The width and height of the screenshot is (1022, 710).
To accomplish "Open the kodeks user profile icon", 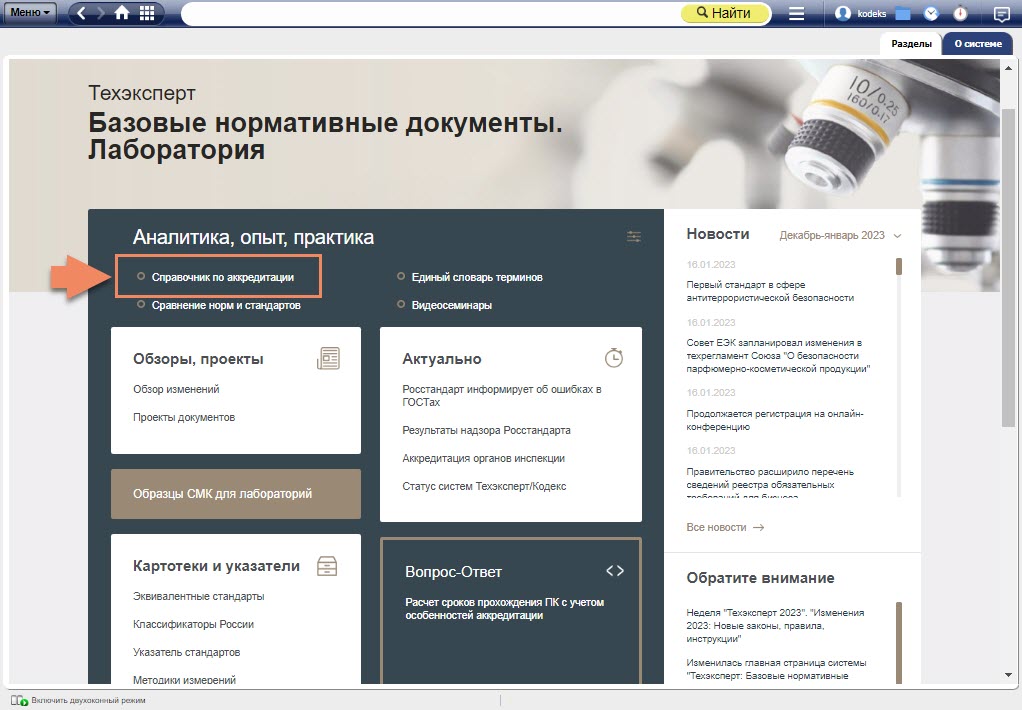I will 843,13.
